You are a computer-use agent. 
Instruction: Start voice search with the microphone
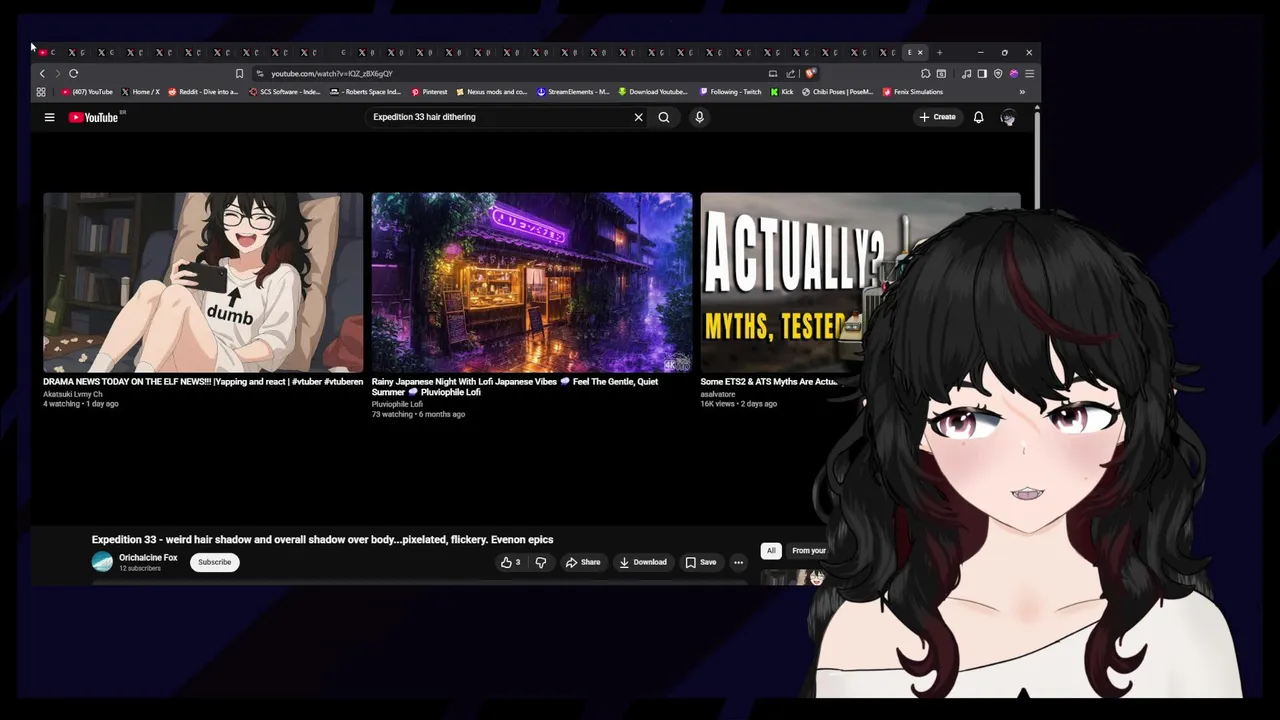click(699, 117)
